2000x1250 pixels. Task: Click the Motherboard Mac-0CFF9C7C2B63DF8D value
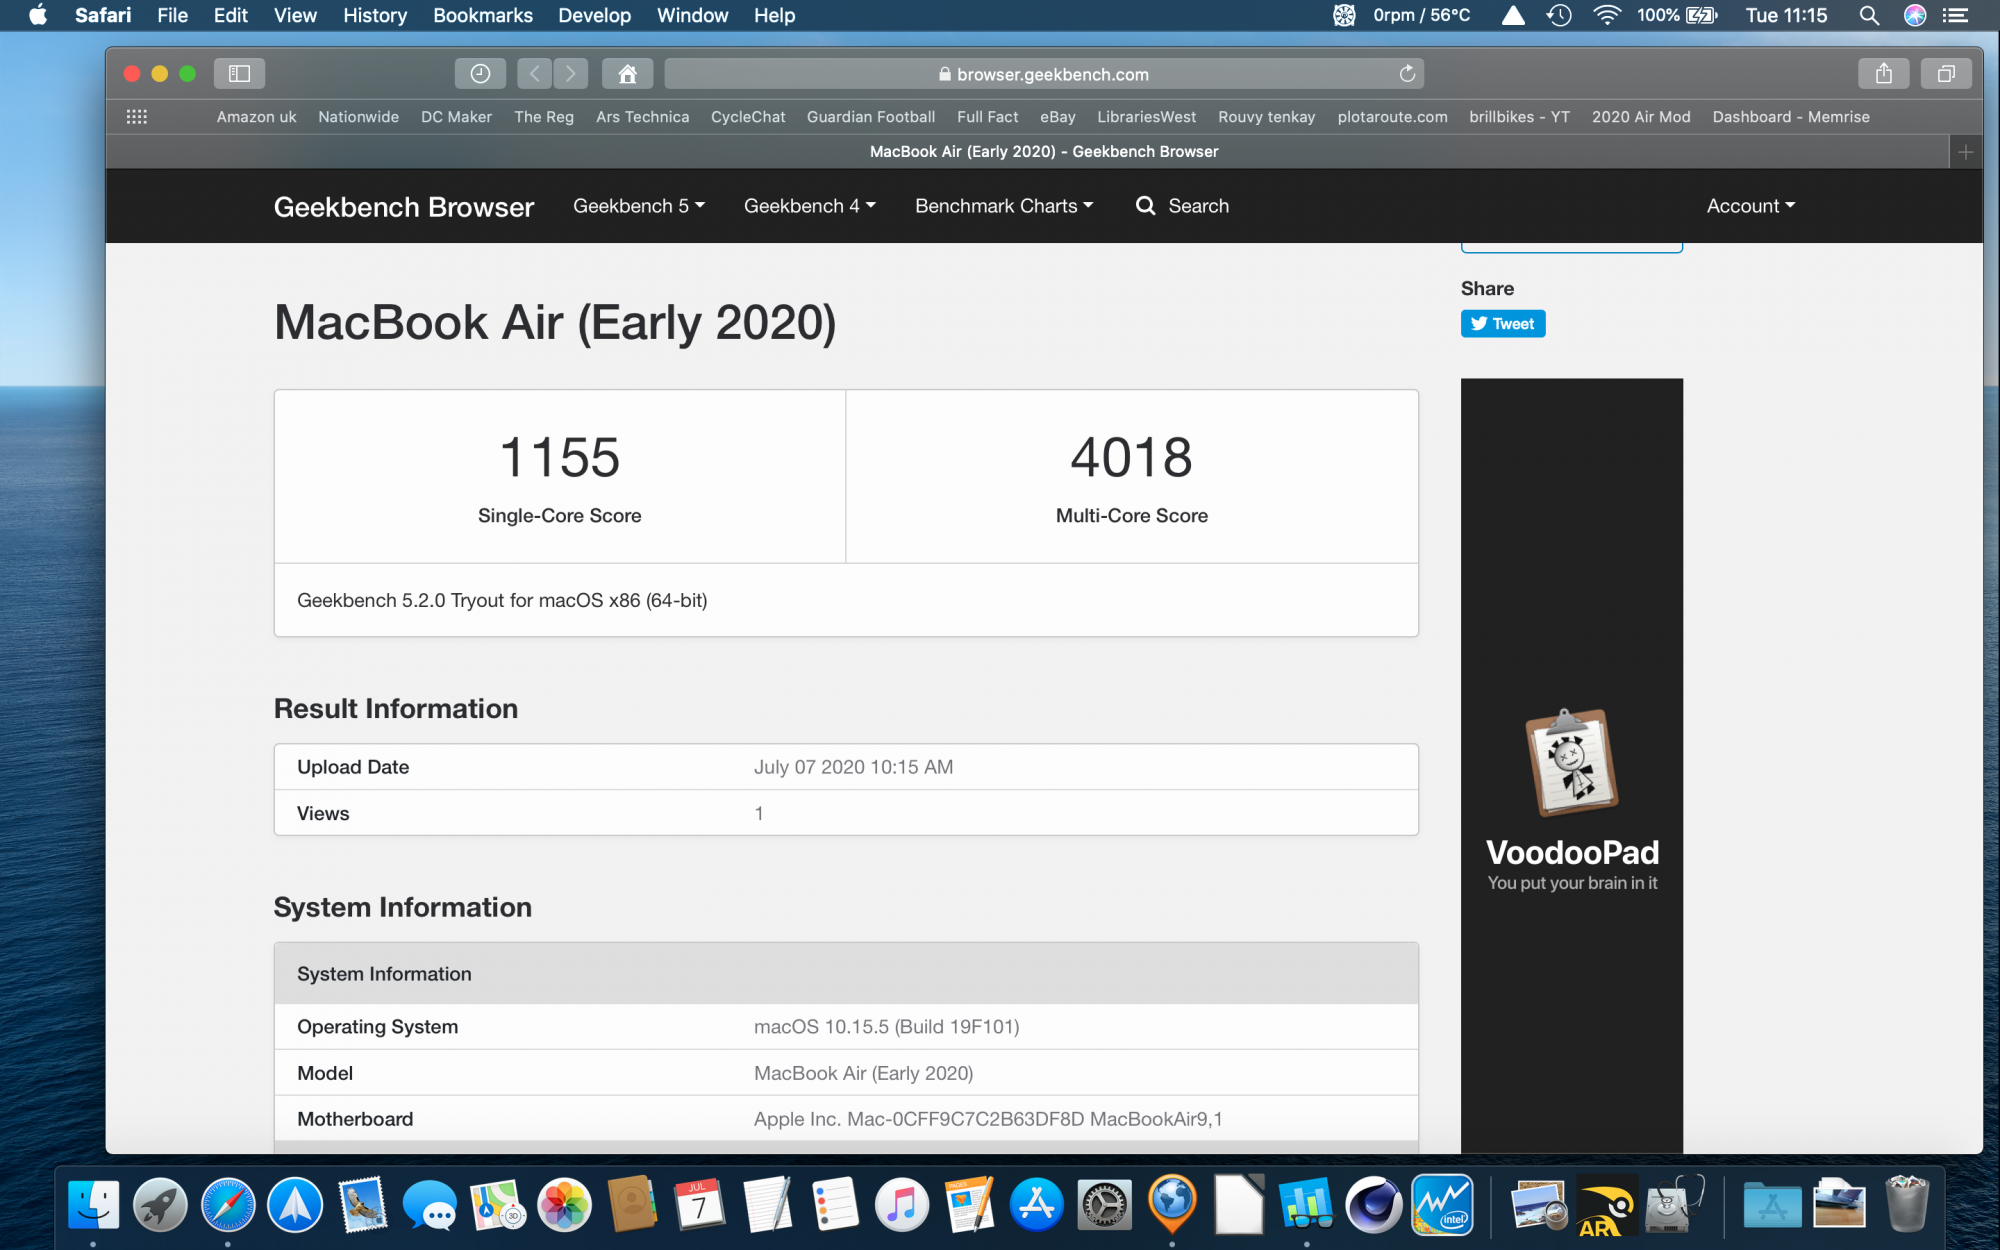click(988, 1119)
